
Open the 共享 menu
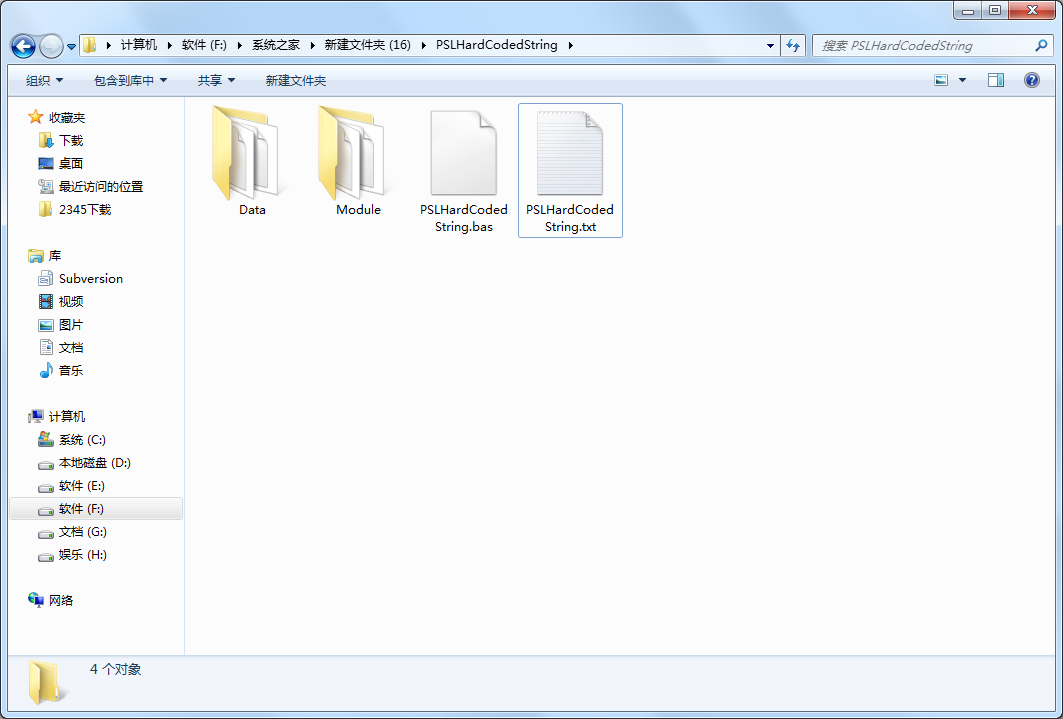(216, 81)
